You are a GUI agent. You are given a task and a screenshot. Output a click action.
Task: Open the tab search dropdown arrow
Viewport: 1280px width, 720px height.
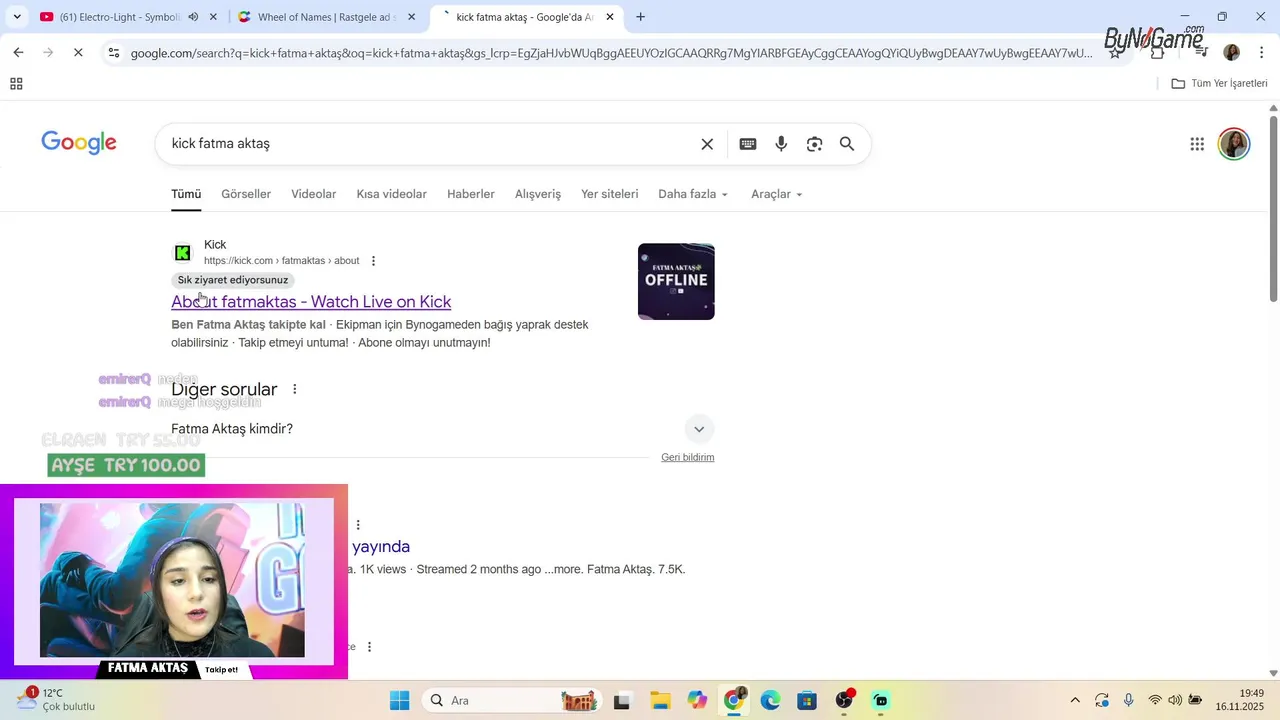17,17
